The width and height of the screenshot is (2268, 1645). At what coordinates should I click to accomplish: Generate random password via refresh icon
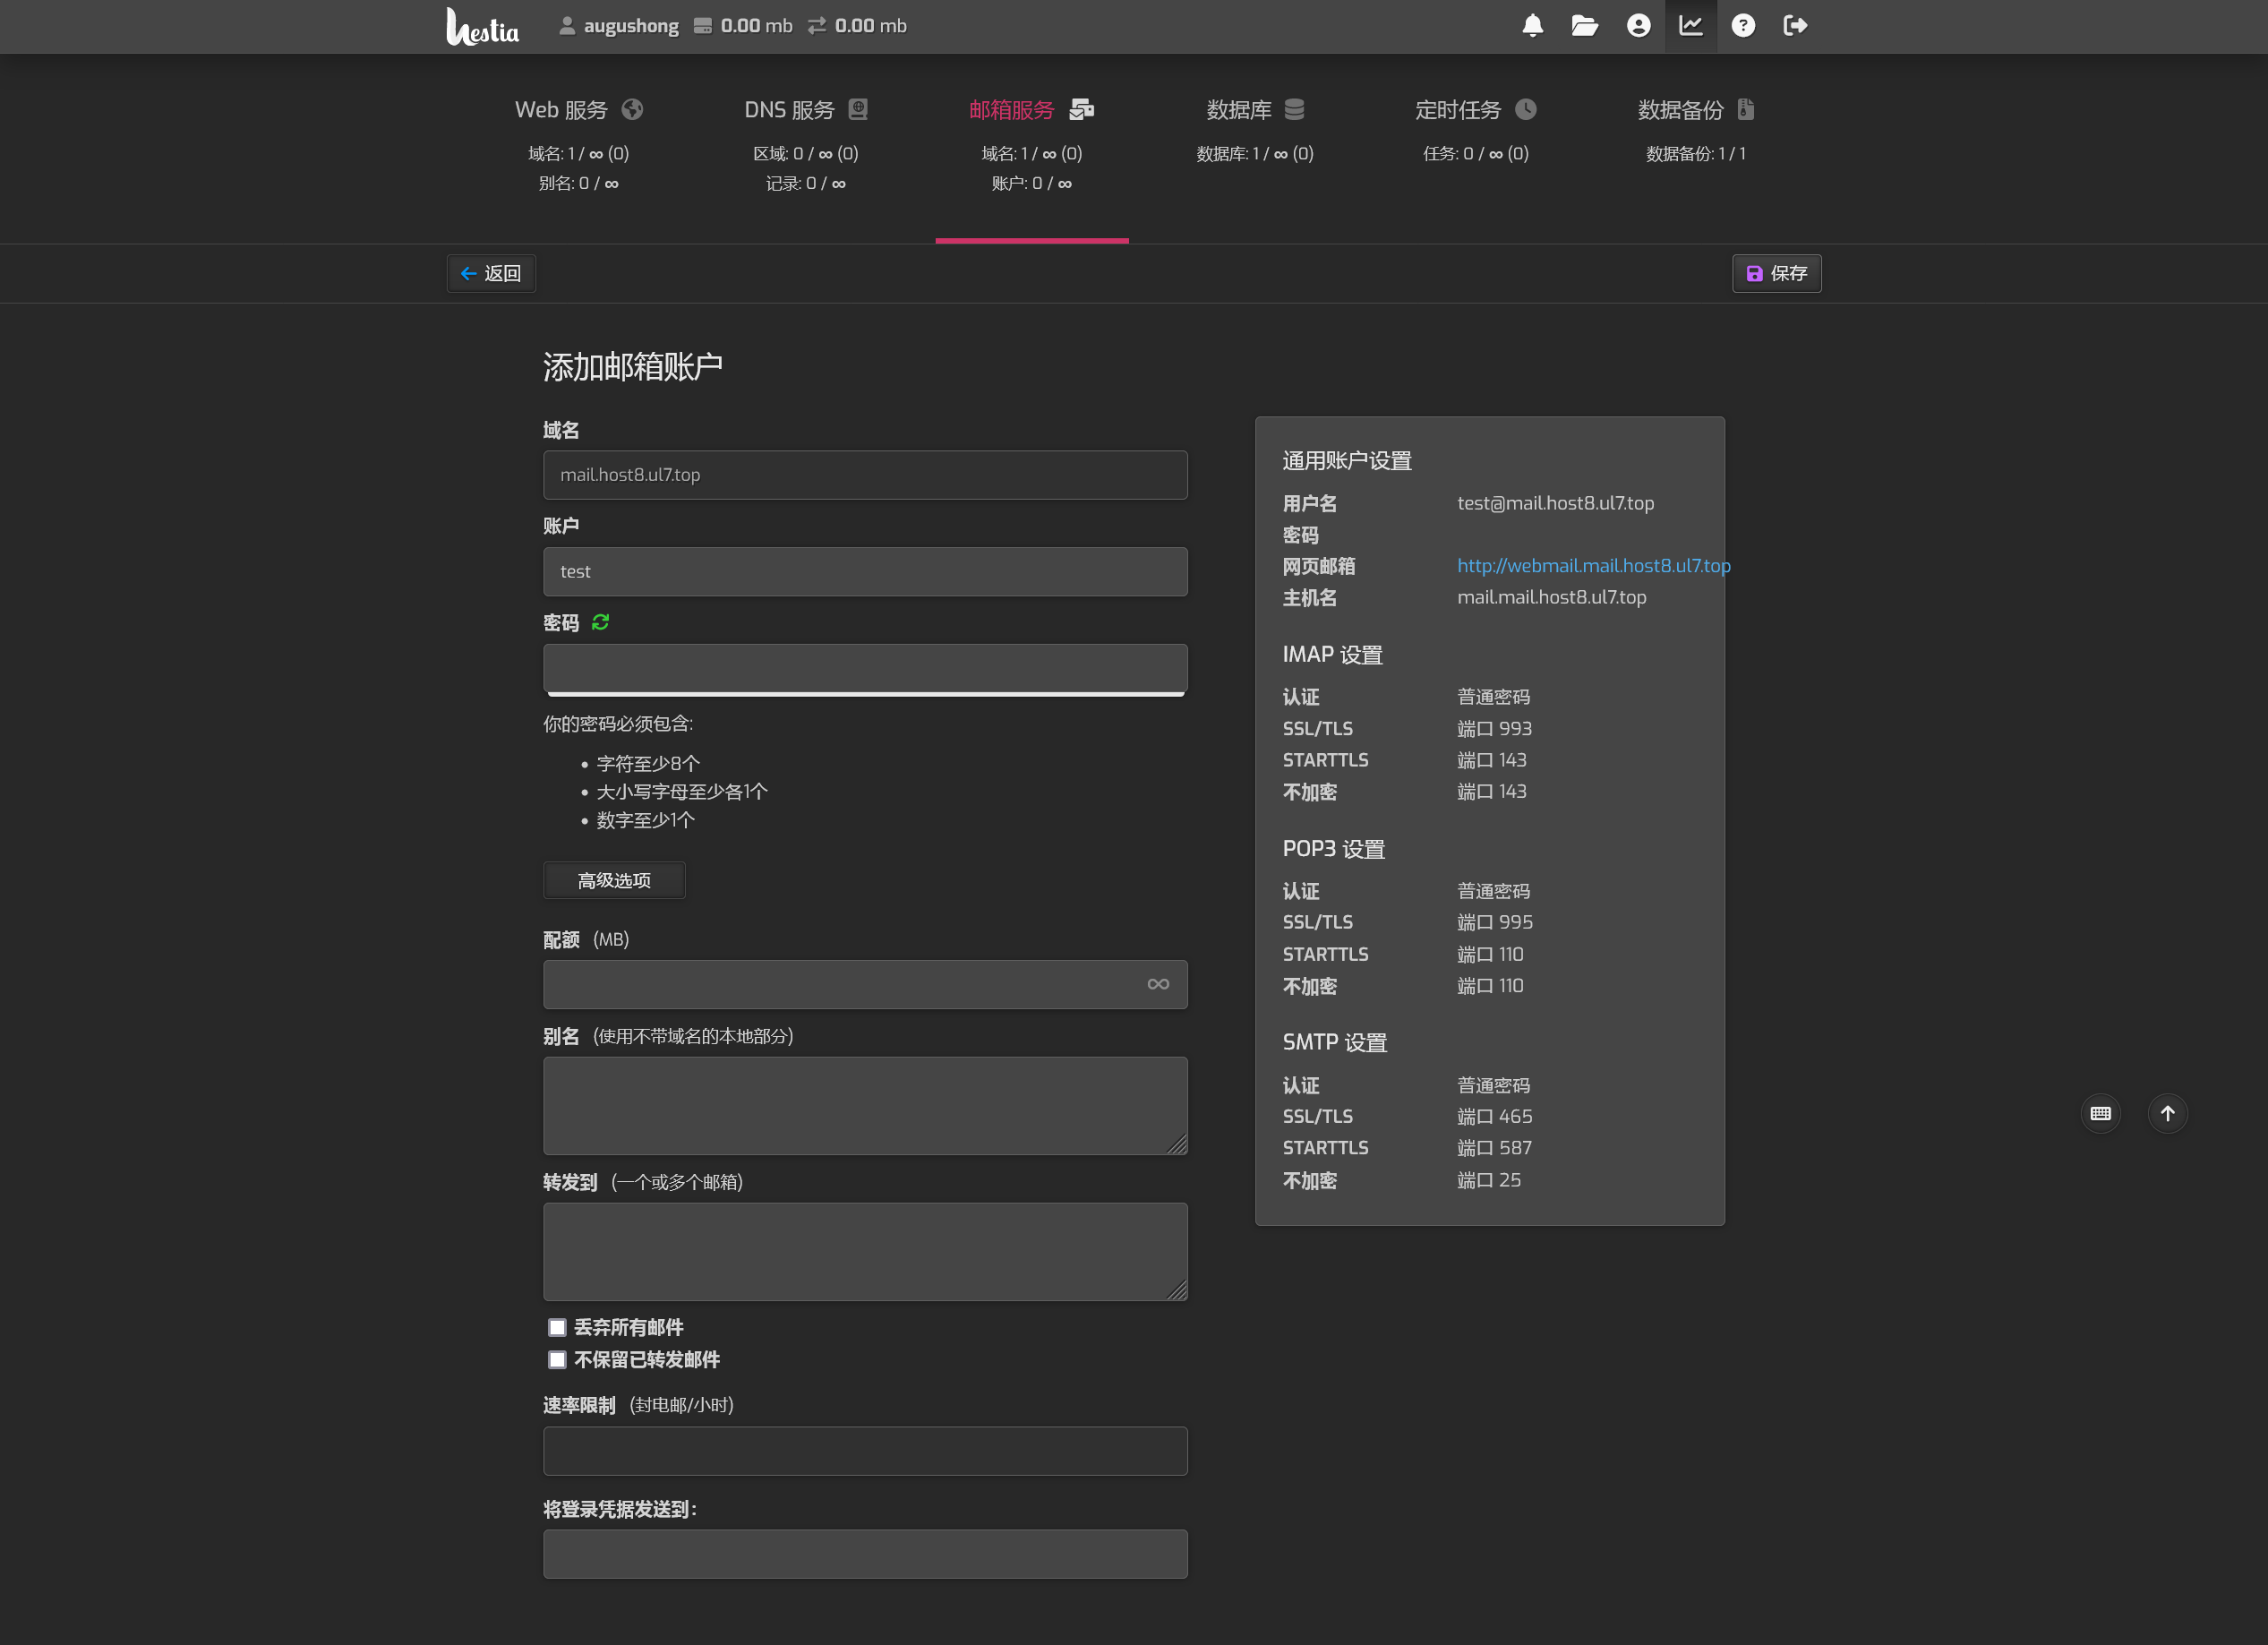(600, 622)
